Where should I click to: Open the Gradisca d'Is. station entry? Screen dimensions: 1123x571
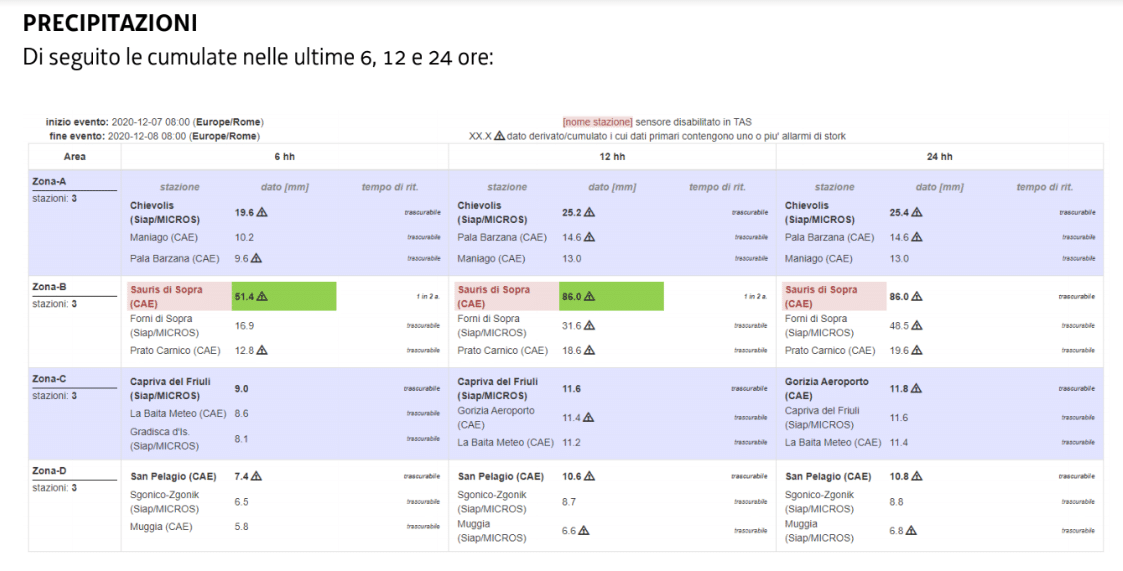(x=164, y=438)
